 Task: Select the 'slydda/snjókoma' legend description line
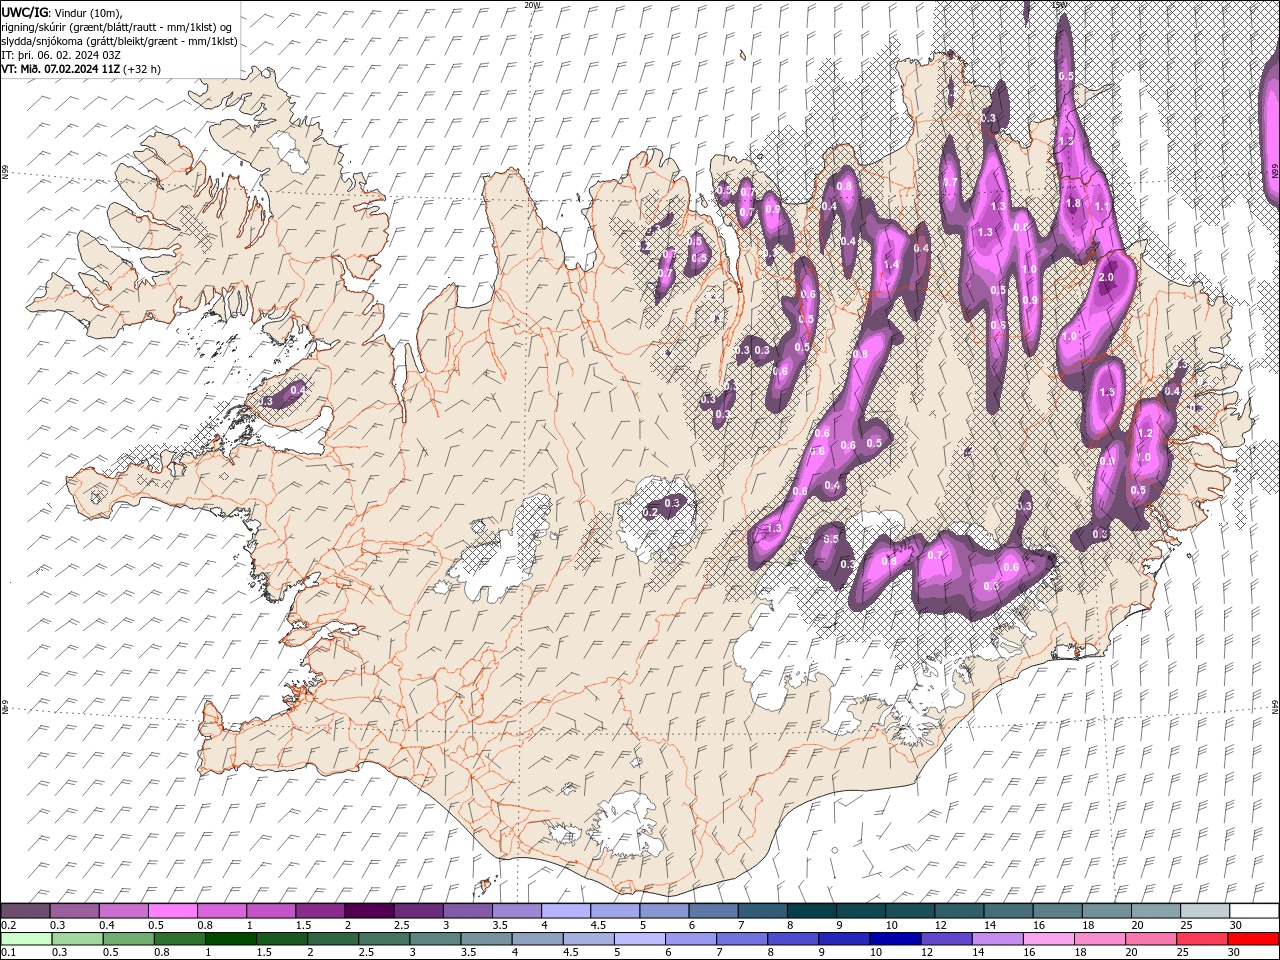[x=119, y=41]
